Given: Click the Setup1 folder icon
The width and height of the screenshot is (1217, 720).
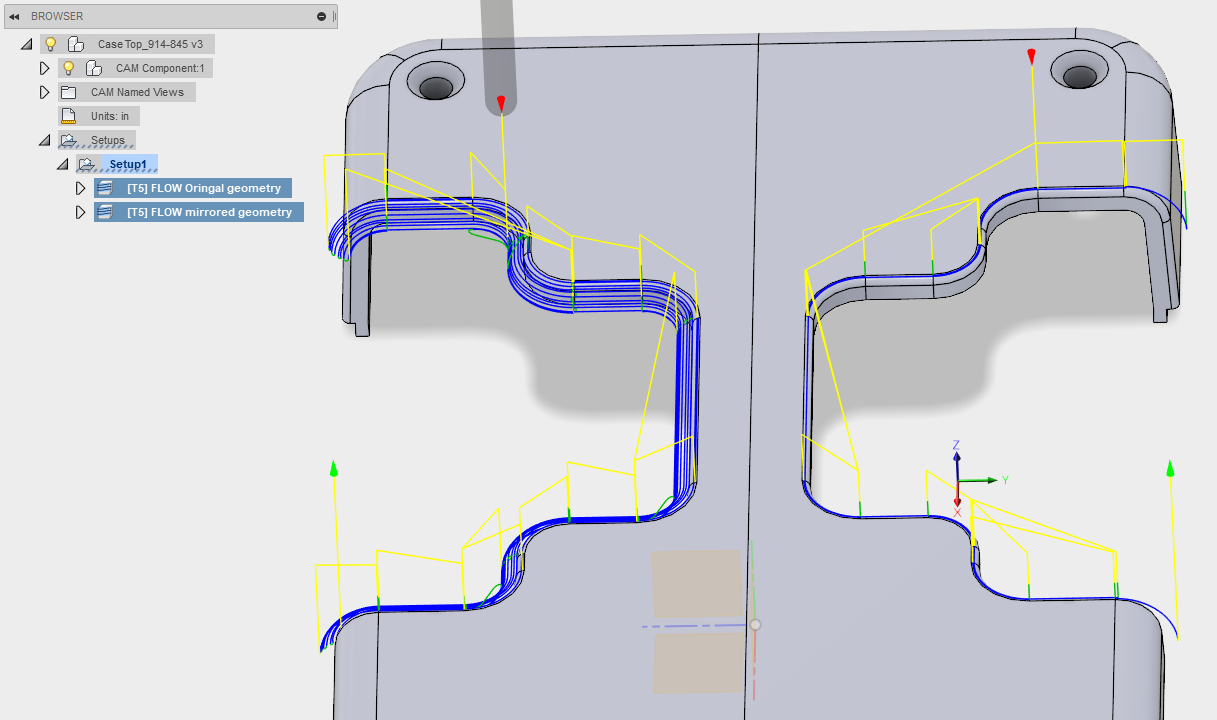Looking at the screenshot, I should point(87,164).
